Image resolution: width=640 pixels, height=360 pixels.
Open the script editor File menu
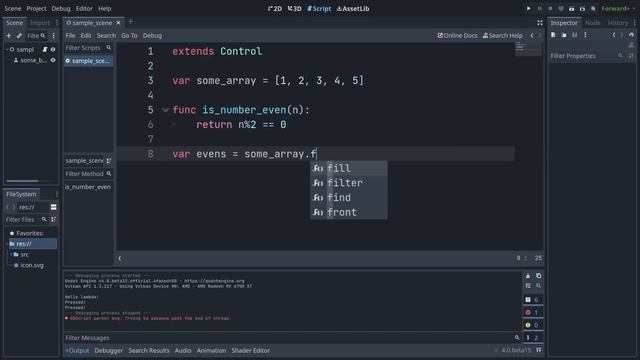point(70,36)
